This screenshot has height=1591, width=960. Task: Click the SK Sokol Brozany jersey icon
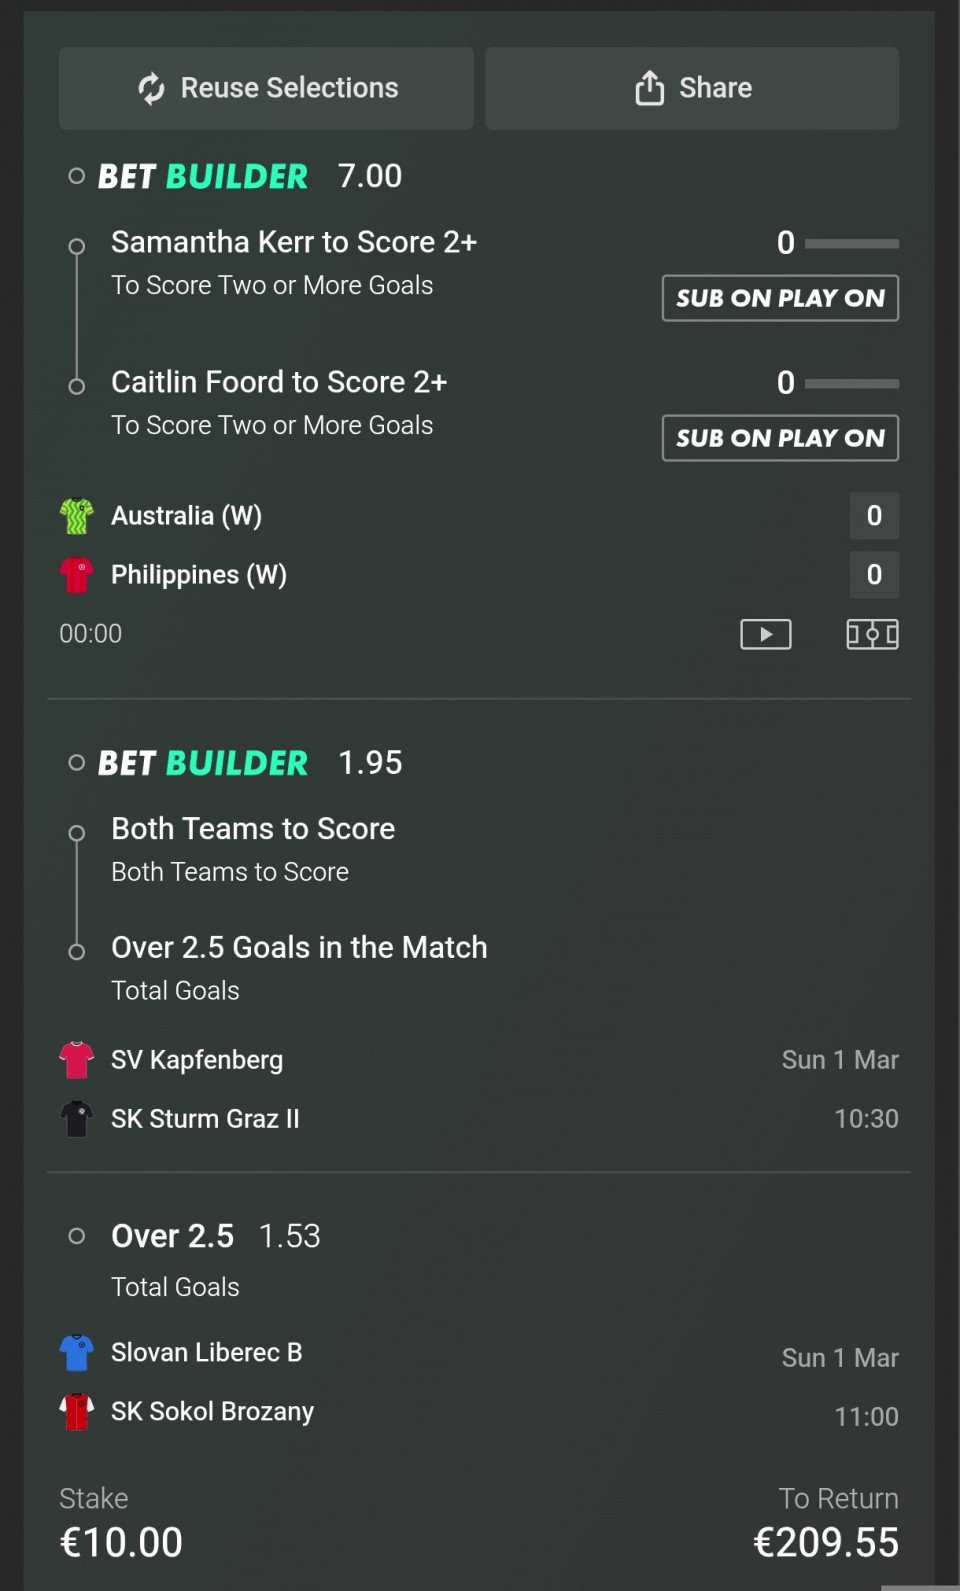(x=76, y=1412)
